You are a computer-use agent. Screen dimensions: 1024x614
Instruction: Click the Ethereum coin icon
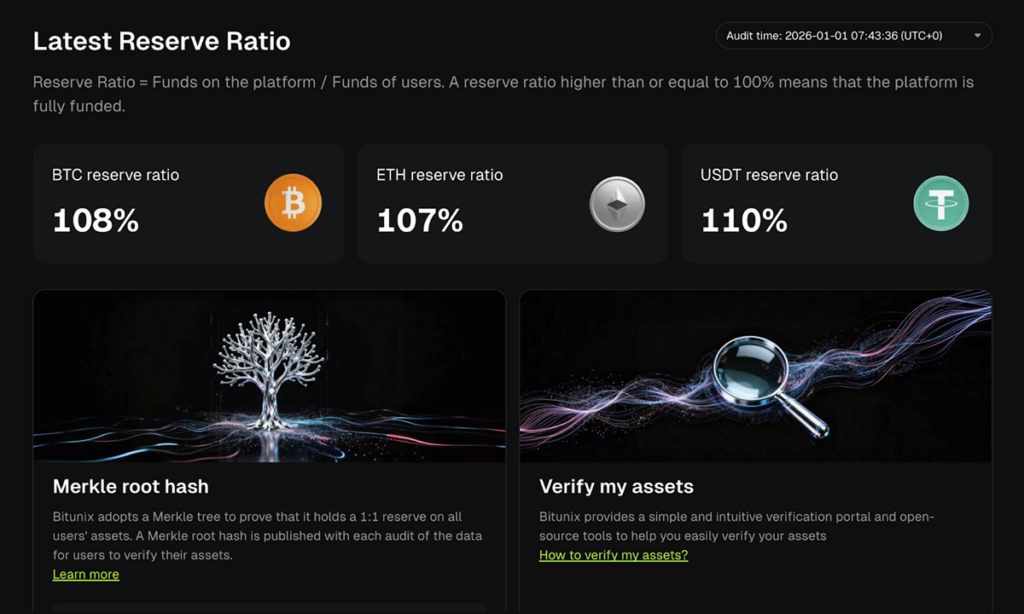(617, 204)
